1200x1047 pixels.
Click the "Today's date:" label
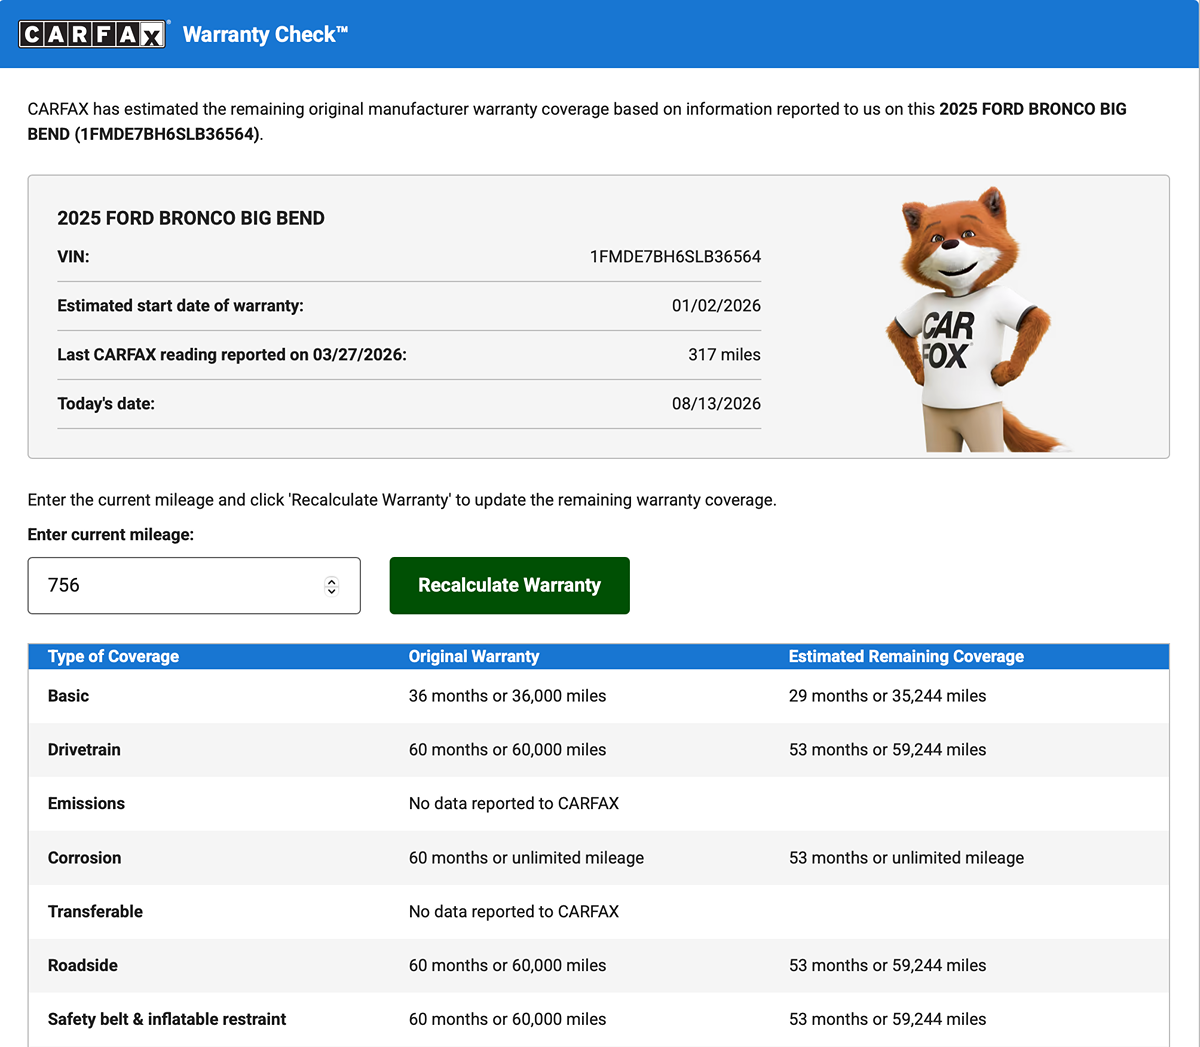click(106, 404)
